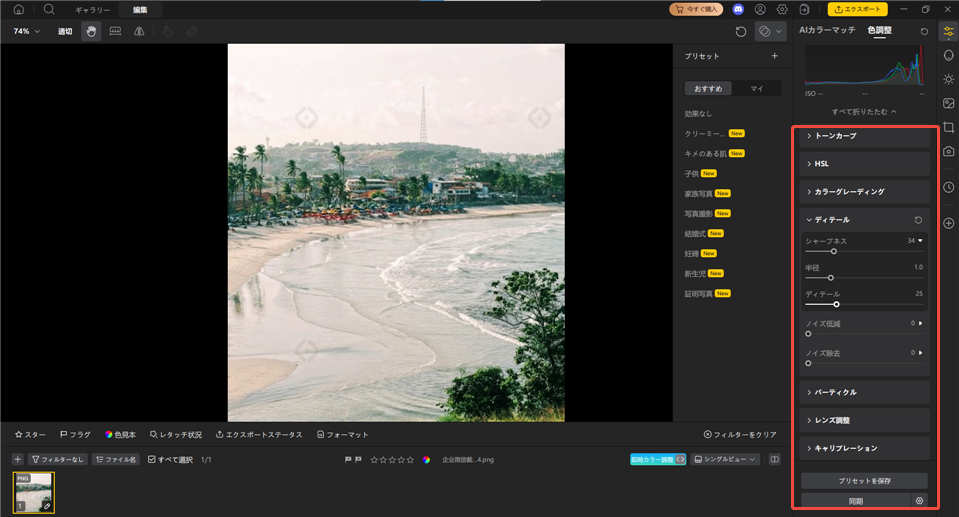This screenshot has height=517, width=959.
Task: Click the シャープネス slider handle
Action: pyautogui.click(x=834, y=251)
